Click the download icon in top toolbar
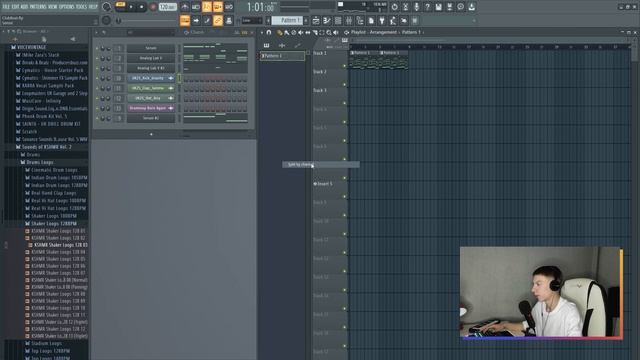 [471, 7]
